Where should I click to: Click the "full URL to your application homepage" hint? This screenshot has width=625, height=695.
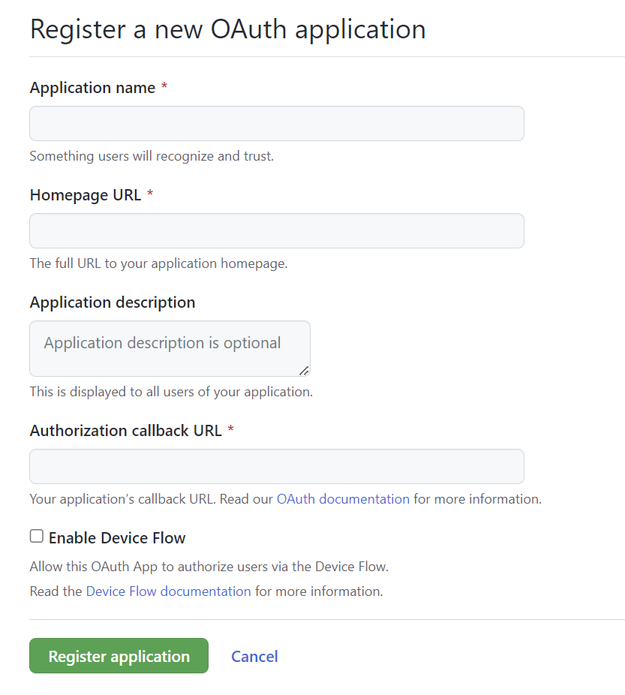coord(158,264)
